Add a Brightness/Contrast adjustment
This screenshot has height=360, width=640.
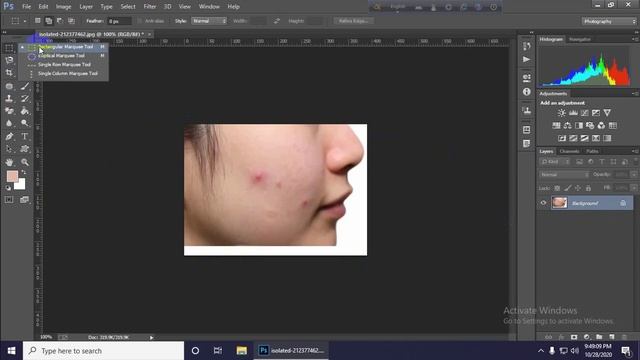click(x=562, y=113)
